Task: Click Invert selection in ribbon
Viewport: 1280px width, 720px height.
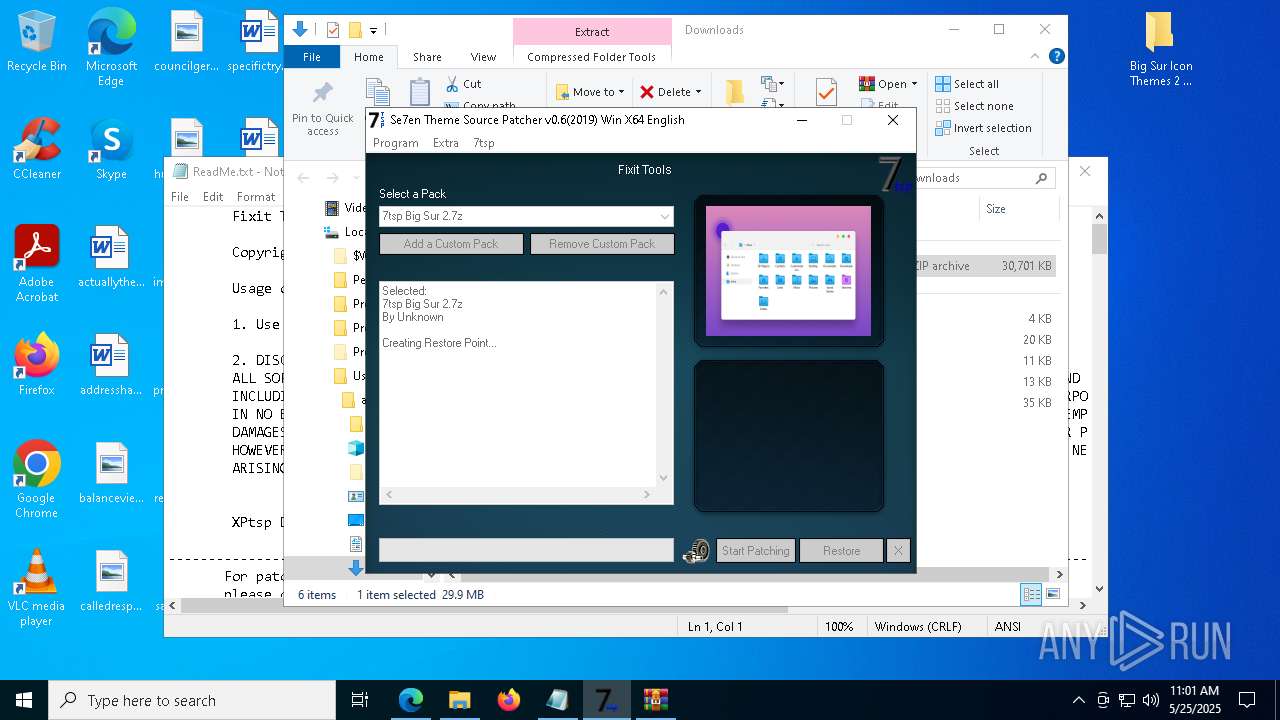Action: tap(983, 128)
